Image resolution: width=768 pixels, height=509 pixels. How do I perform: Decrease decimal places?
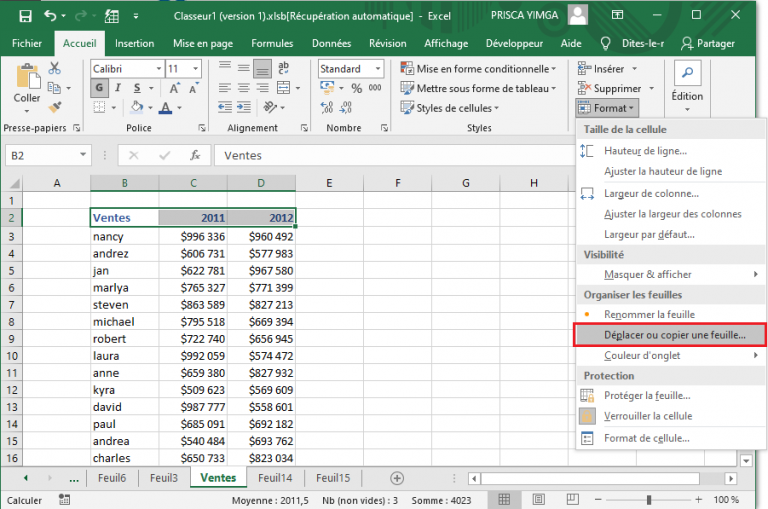(x=346, y=107)
